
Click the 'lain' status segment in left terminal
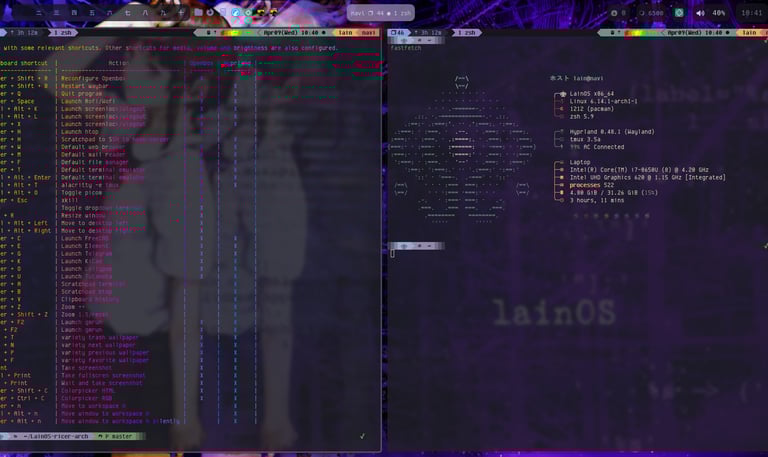click(345, 33)
